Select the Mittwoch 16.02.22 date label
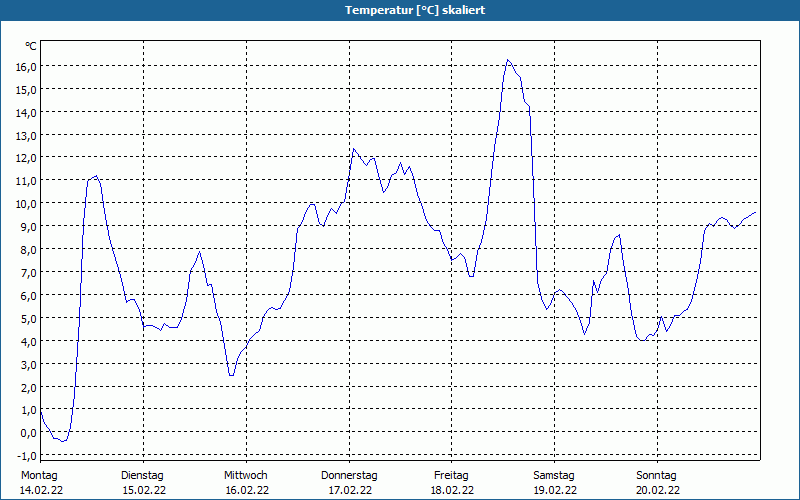The image size is (800, 500). pos(246,483)
